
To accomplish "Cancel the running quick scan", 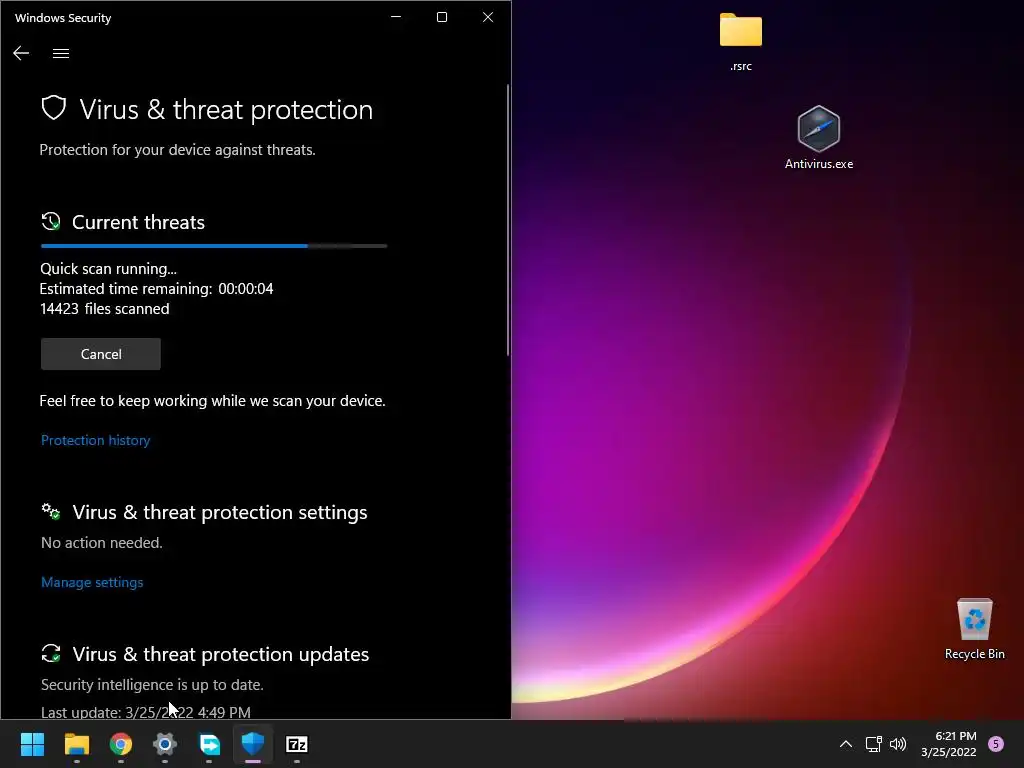I will point(101,354).
